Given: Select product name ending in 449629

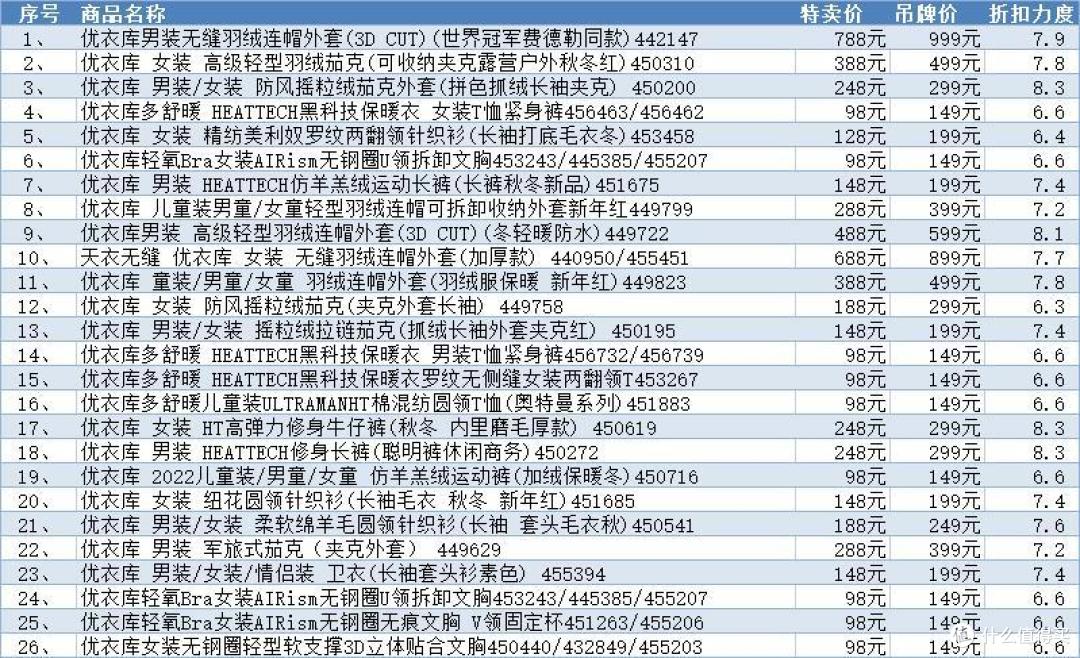Looking at the screenshot, I should pyautogui.click(x=291, y=550).
